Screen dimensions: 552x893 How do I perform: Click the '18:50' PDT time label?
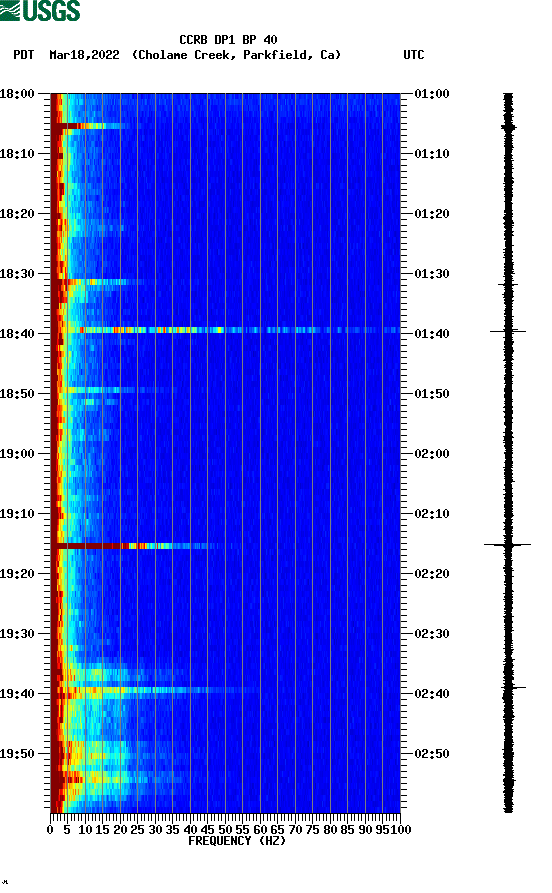[x=17, y=394]
